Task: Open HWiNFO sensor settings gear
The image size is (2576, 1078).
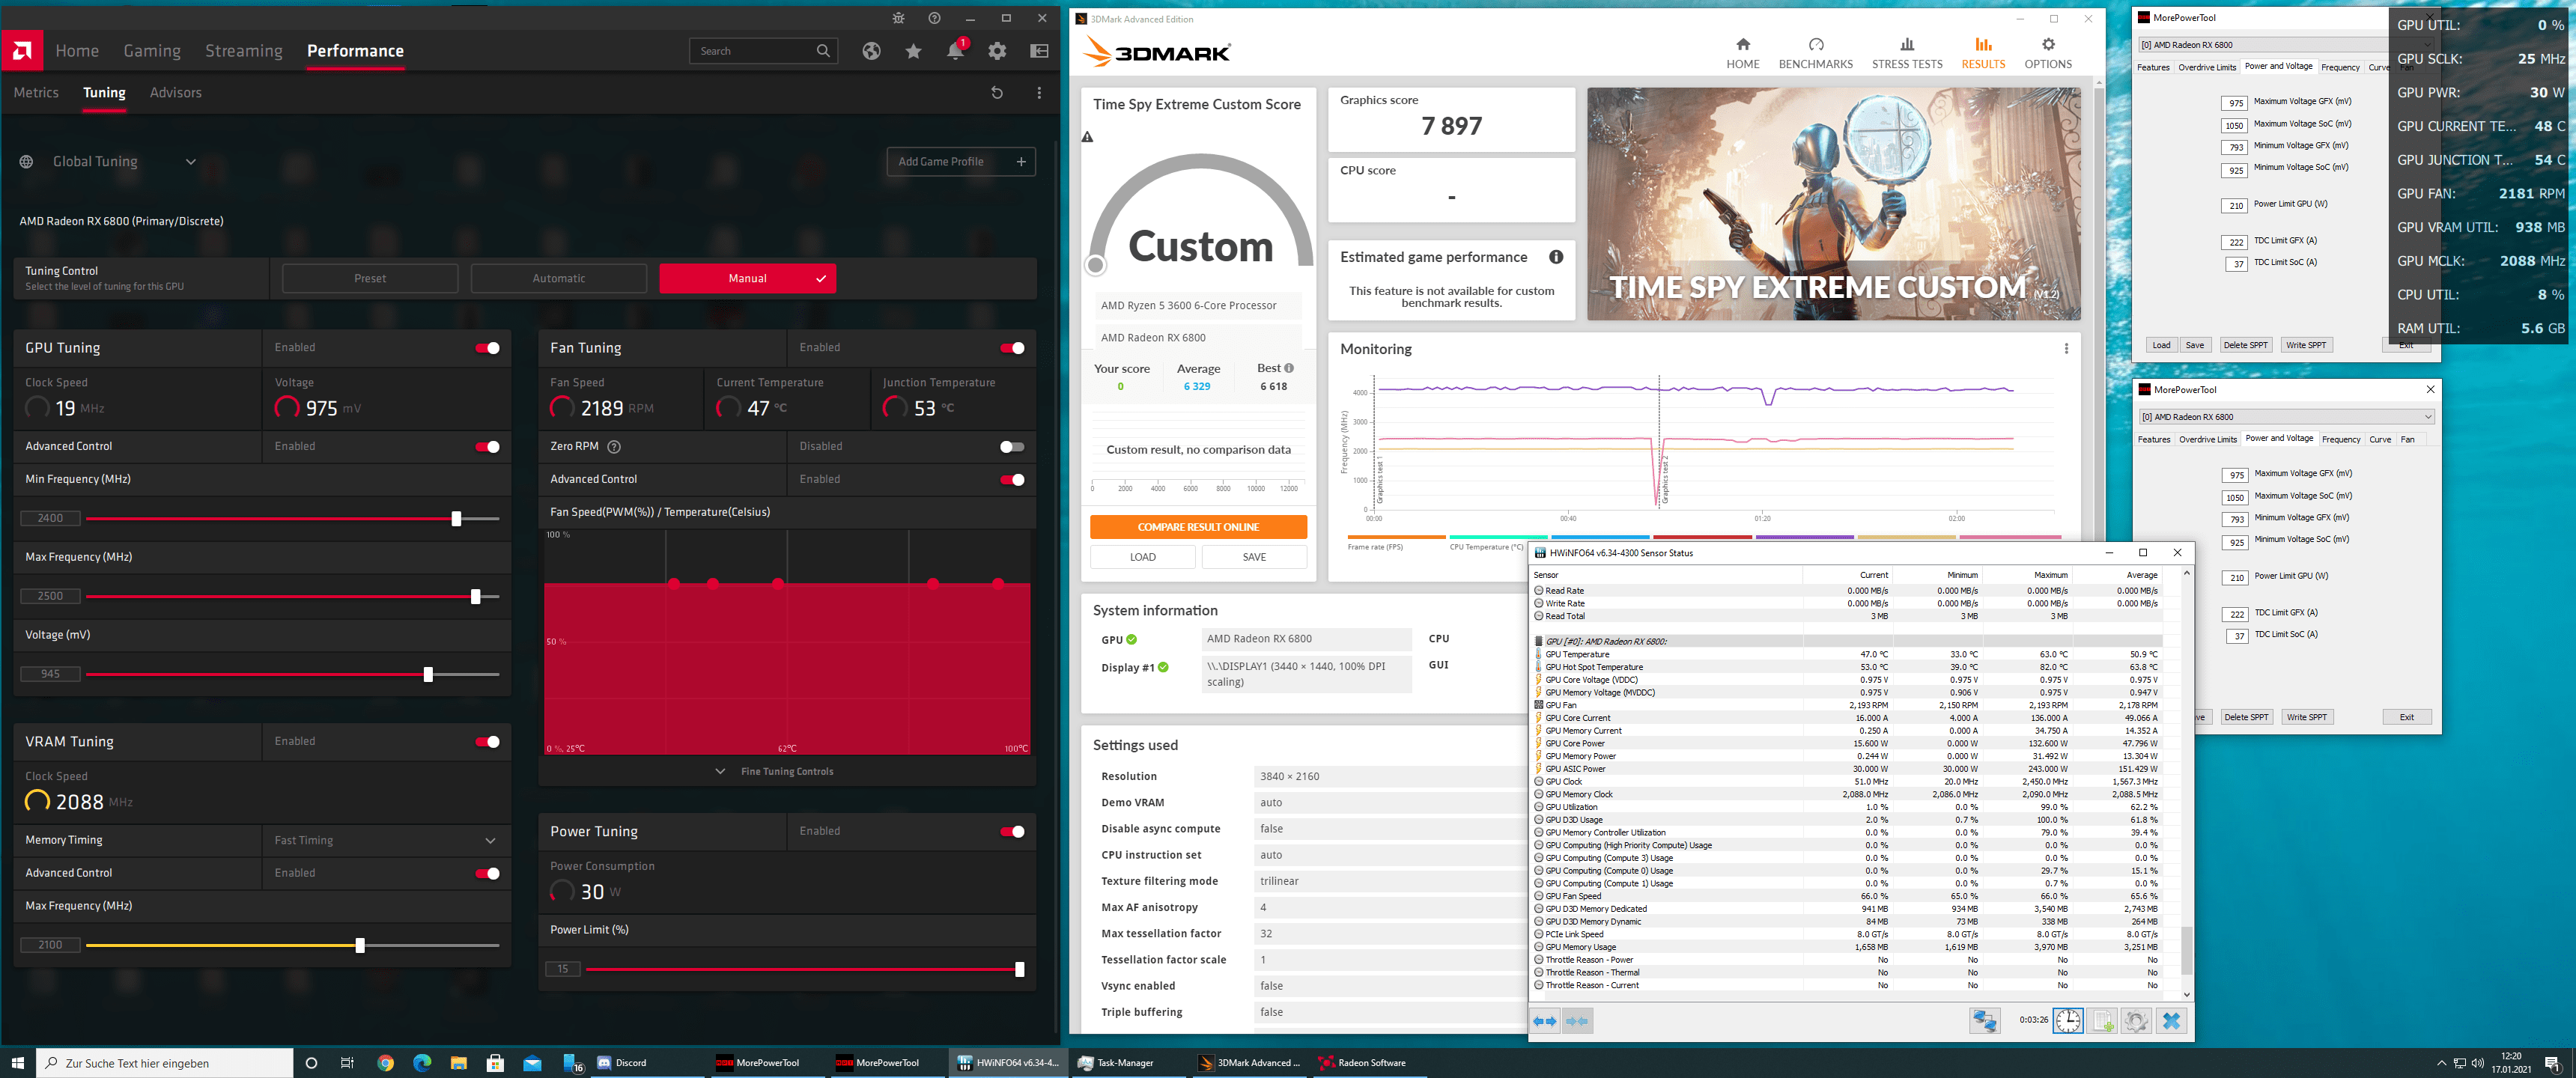Action: point(2136,1021)
